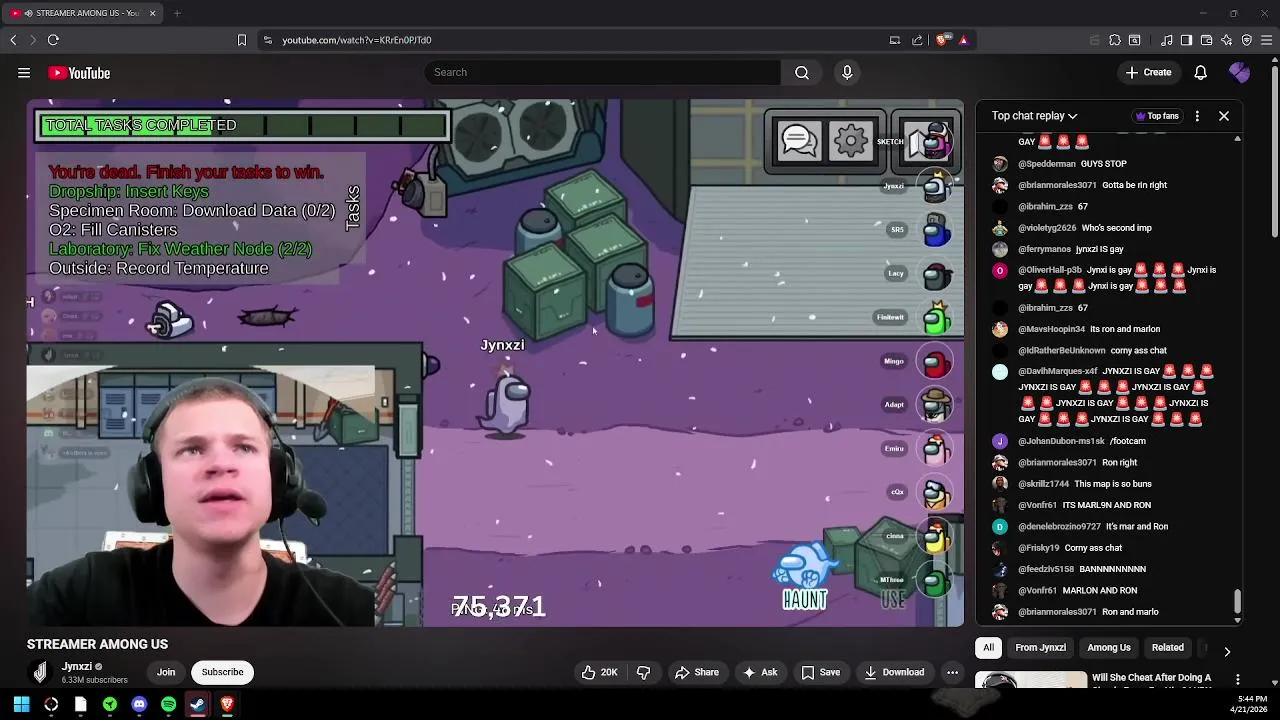
Task: Save the video to a playlist
Action: tap(820, 672)
